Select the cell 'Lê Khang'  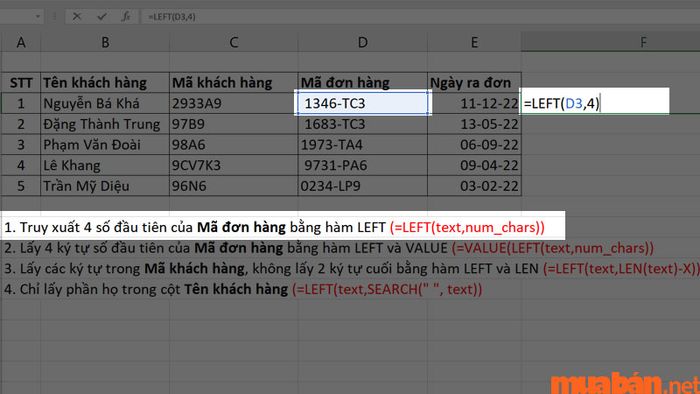[x=105, y=166]
